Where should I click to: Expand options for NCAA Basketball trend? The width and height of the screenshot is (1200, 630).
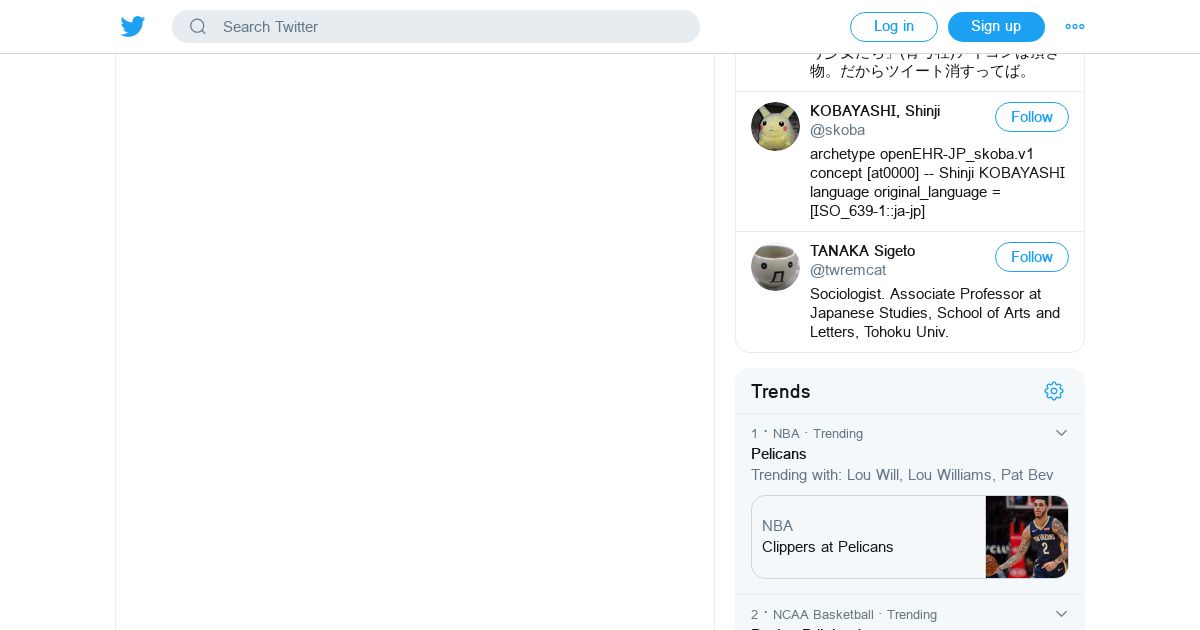pyautogui.click(x=1061, y=614)
